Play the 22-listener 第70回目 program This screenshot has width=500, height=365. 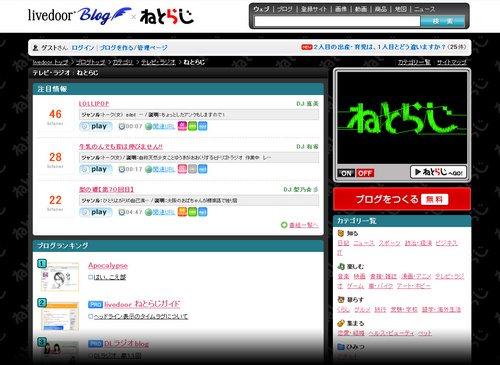(96, 212)
